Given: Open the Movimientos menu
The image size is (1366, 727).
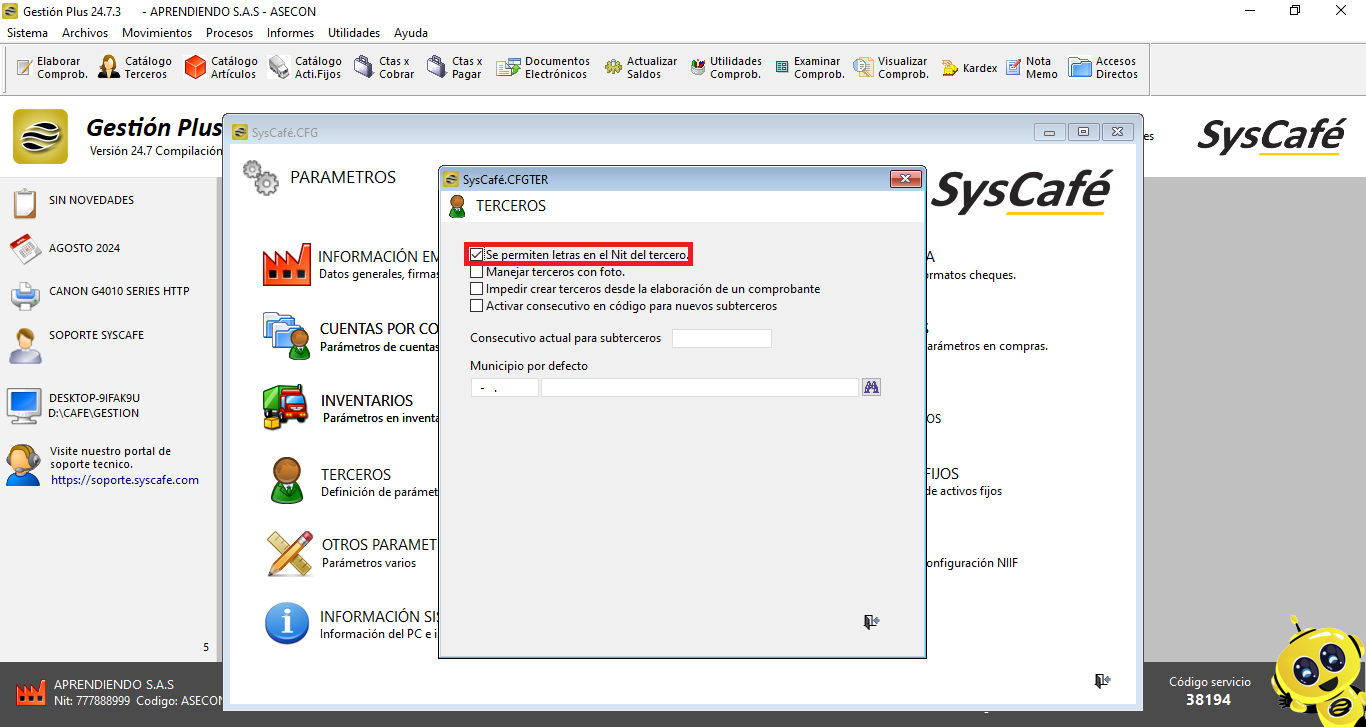Looking at the screenshot, I should coord(157,33).
